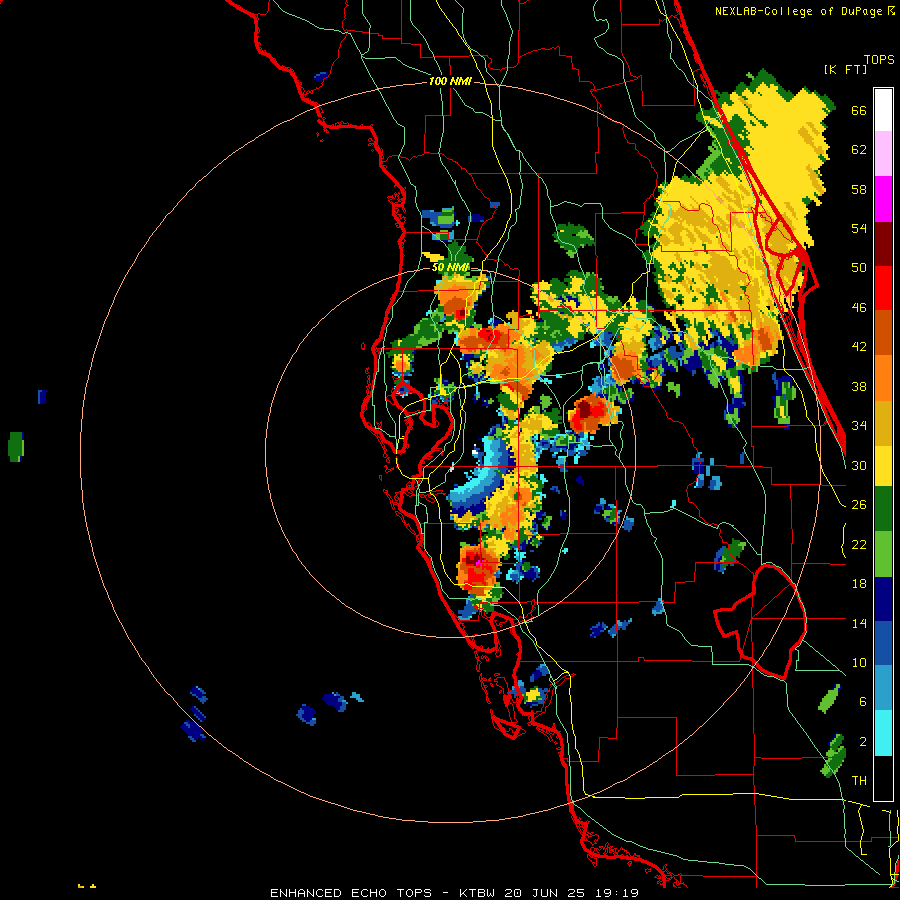Image resolution: width=900 pixels, height=900 pixels.
Task: Click the light blue legend swatch
Action: click(883, 689)
